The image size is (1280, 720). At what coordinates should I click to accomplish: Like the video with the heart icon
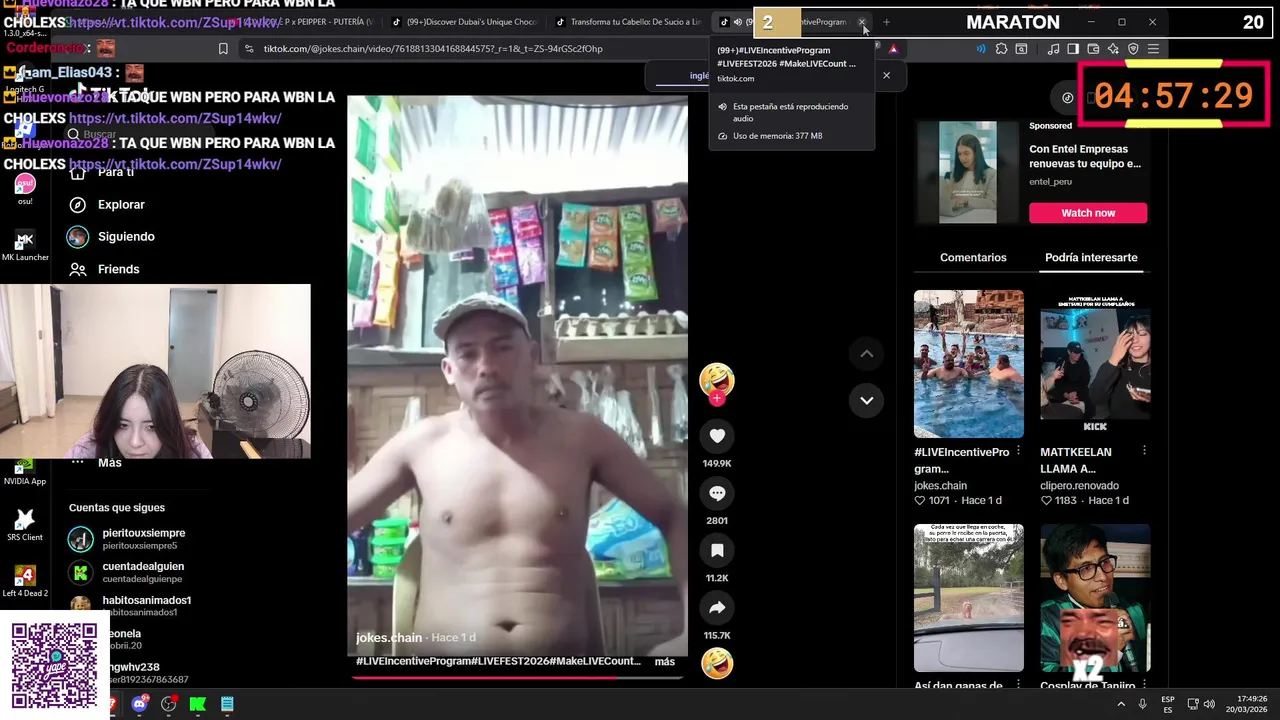tap(717, 436)
